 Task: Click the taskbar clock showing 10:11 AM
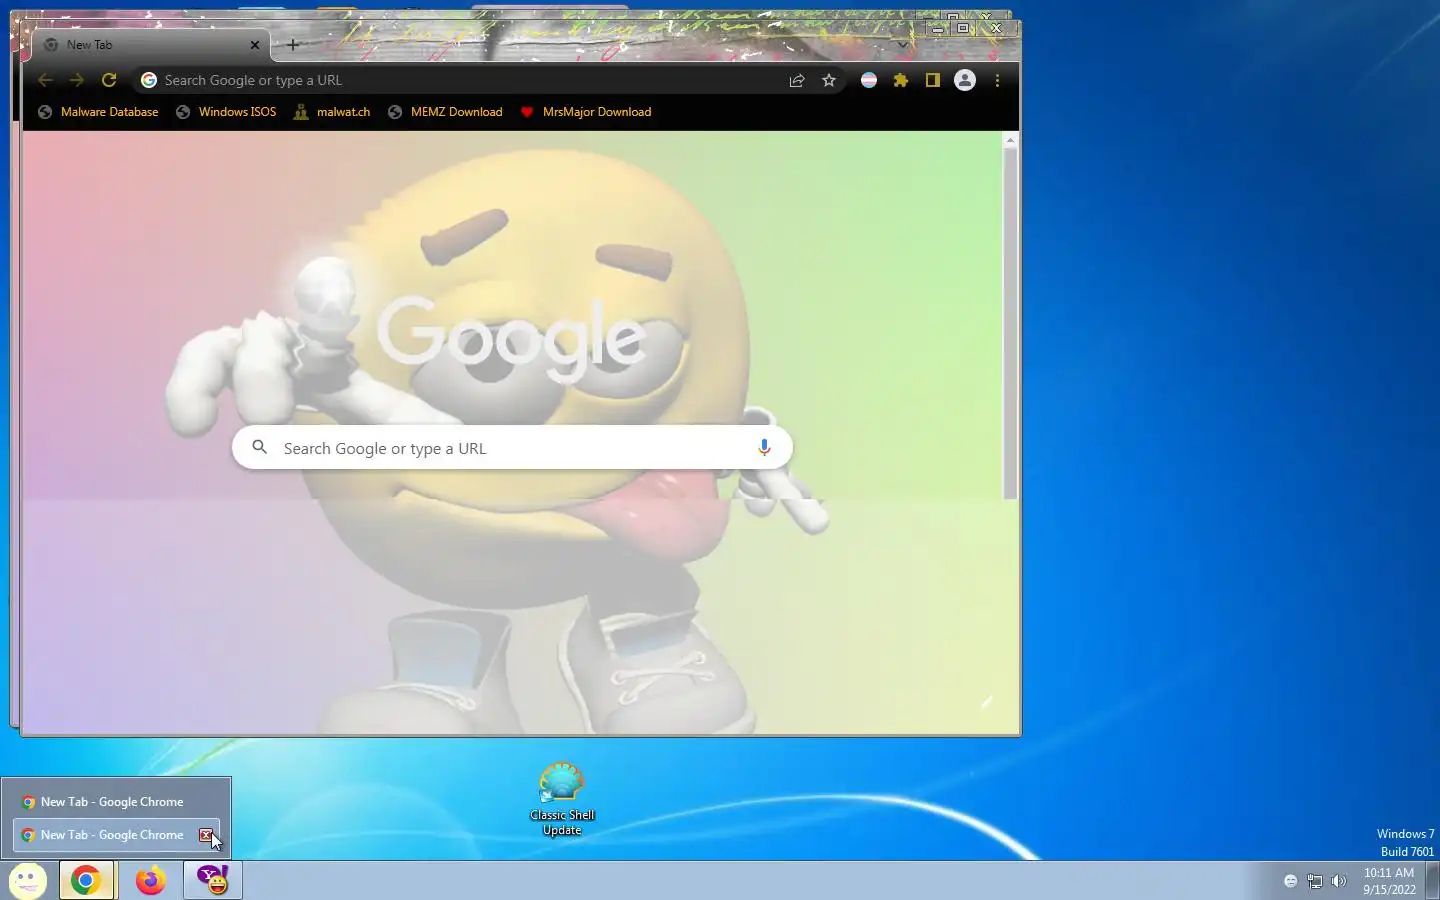pyautogui.click(x=1389, y=881)
